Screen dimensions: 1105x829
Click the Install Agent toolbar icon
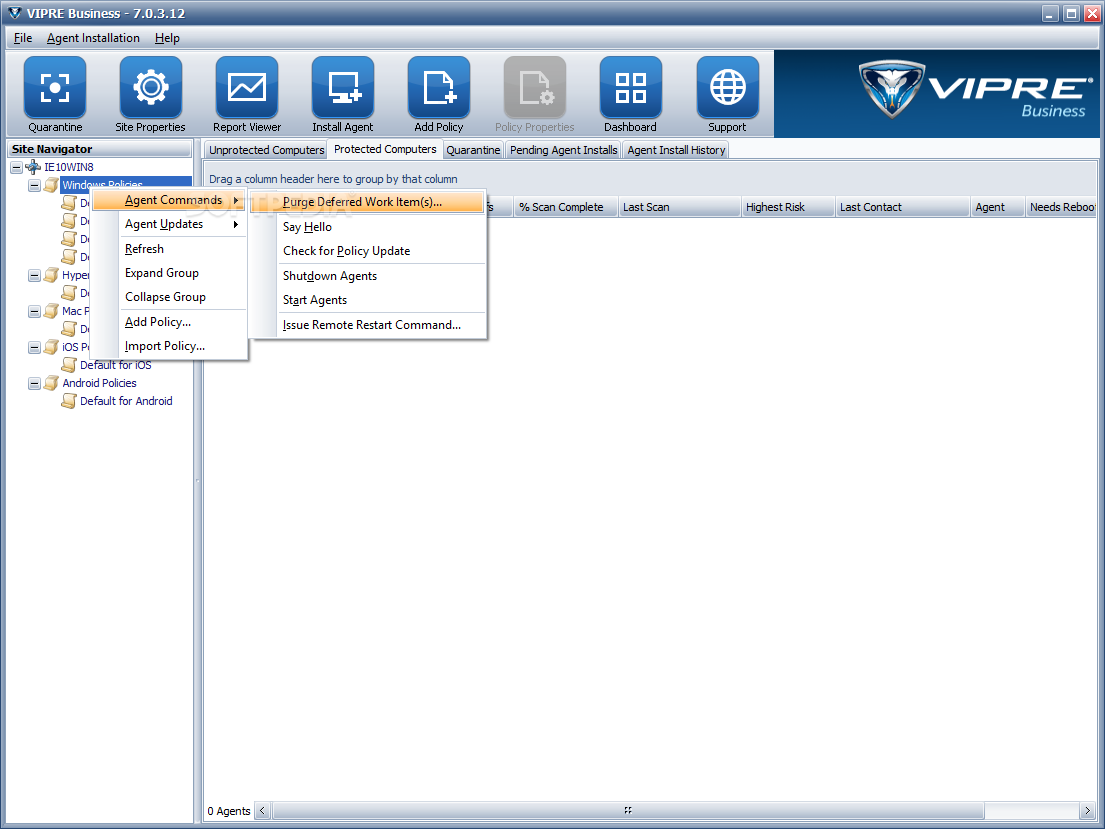[342, 87]
